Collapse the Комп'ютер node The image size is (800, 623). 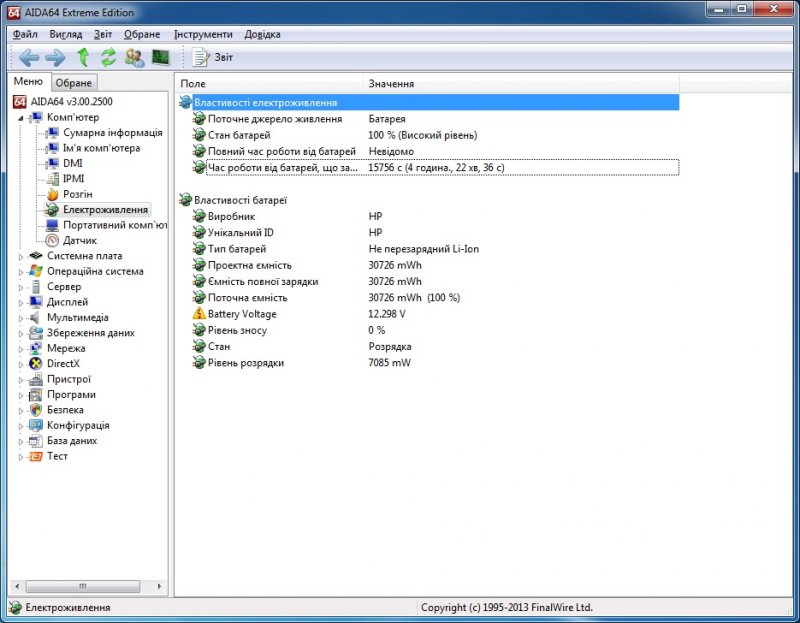click(22, 117)
